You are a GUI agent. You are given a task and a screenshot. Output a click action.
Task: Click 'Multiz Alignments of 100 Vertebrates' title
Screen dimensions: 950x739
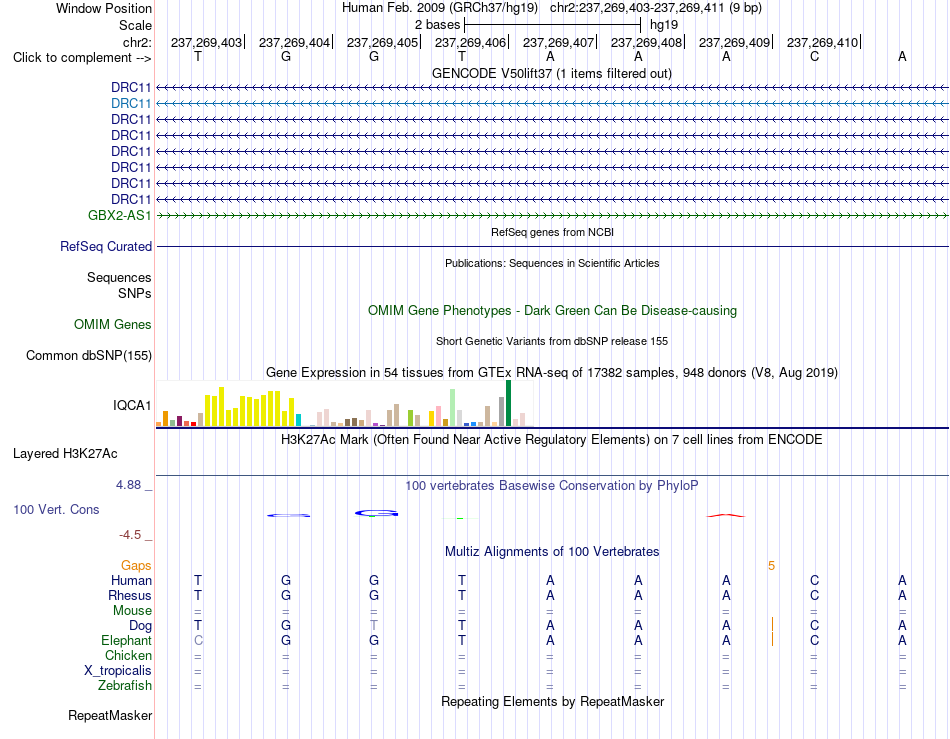(x=552, y=551)
